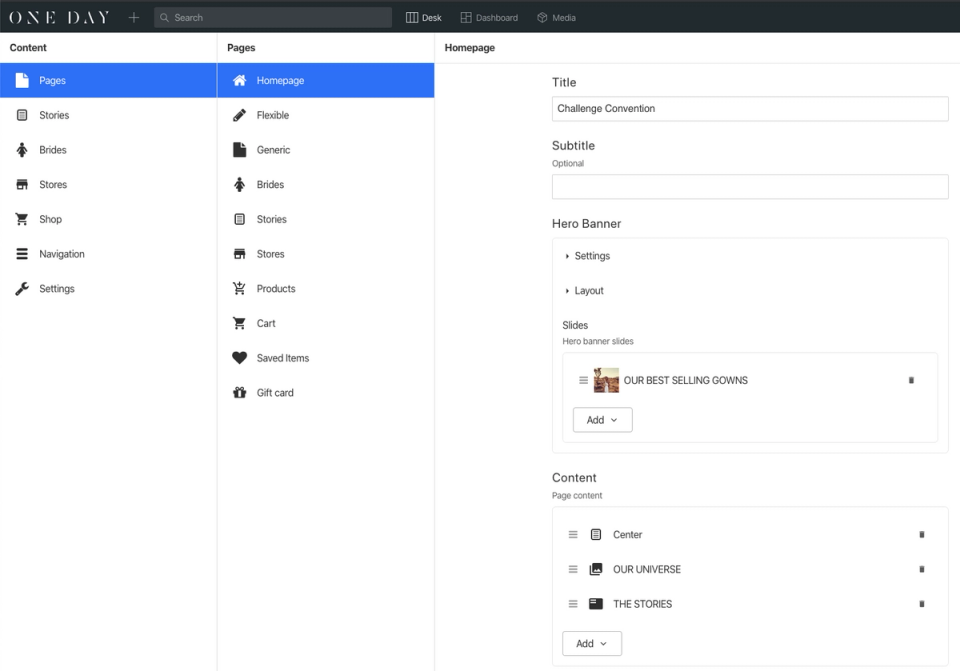Screen dimensions: 960x671
Task: Open Brides in the Content list
Action: 108,150
